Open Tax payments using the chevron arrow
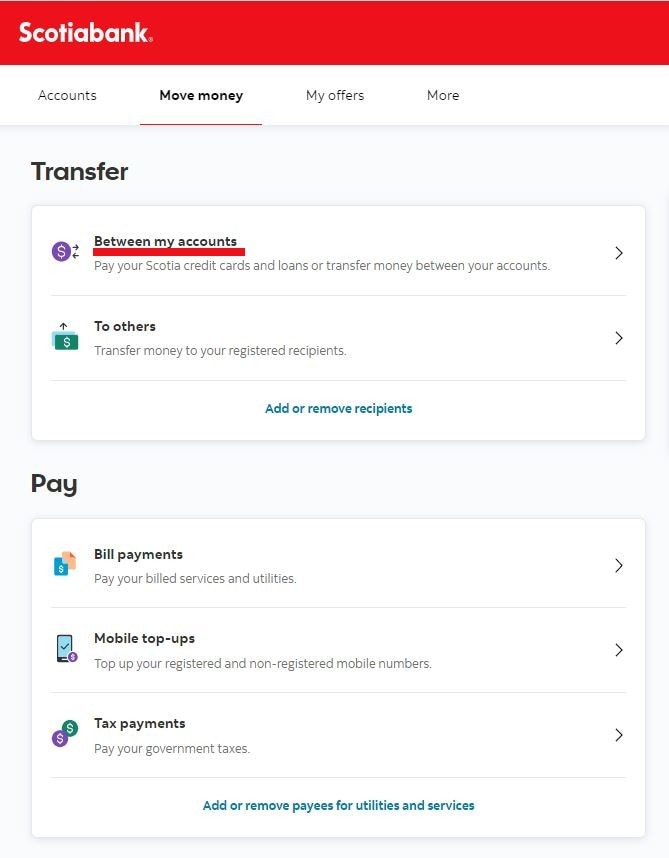Screen dimensions: 669x858 point(619,735)
